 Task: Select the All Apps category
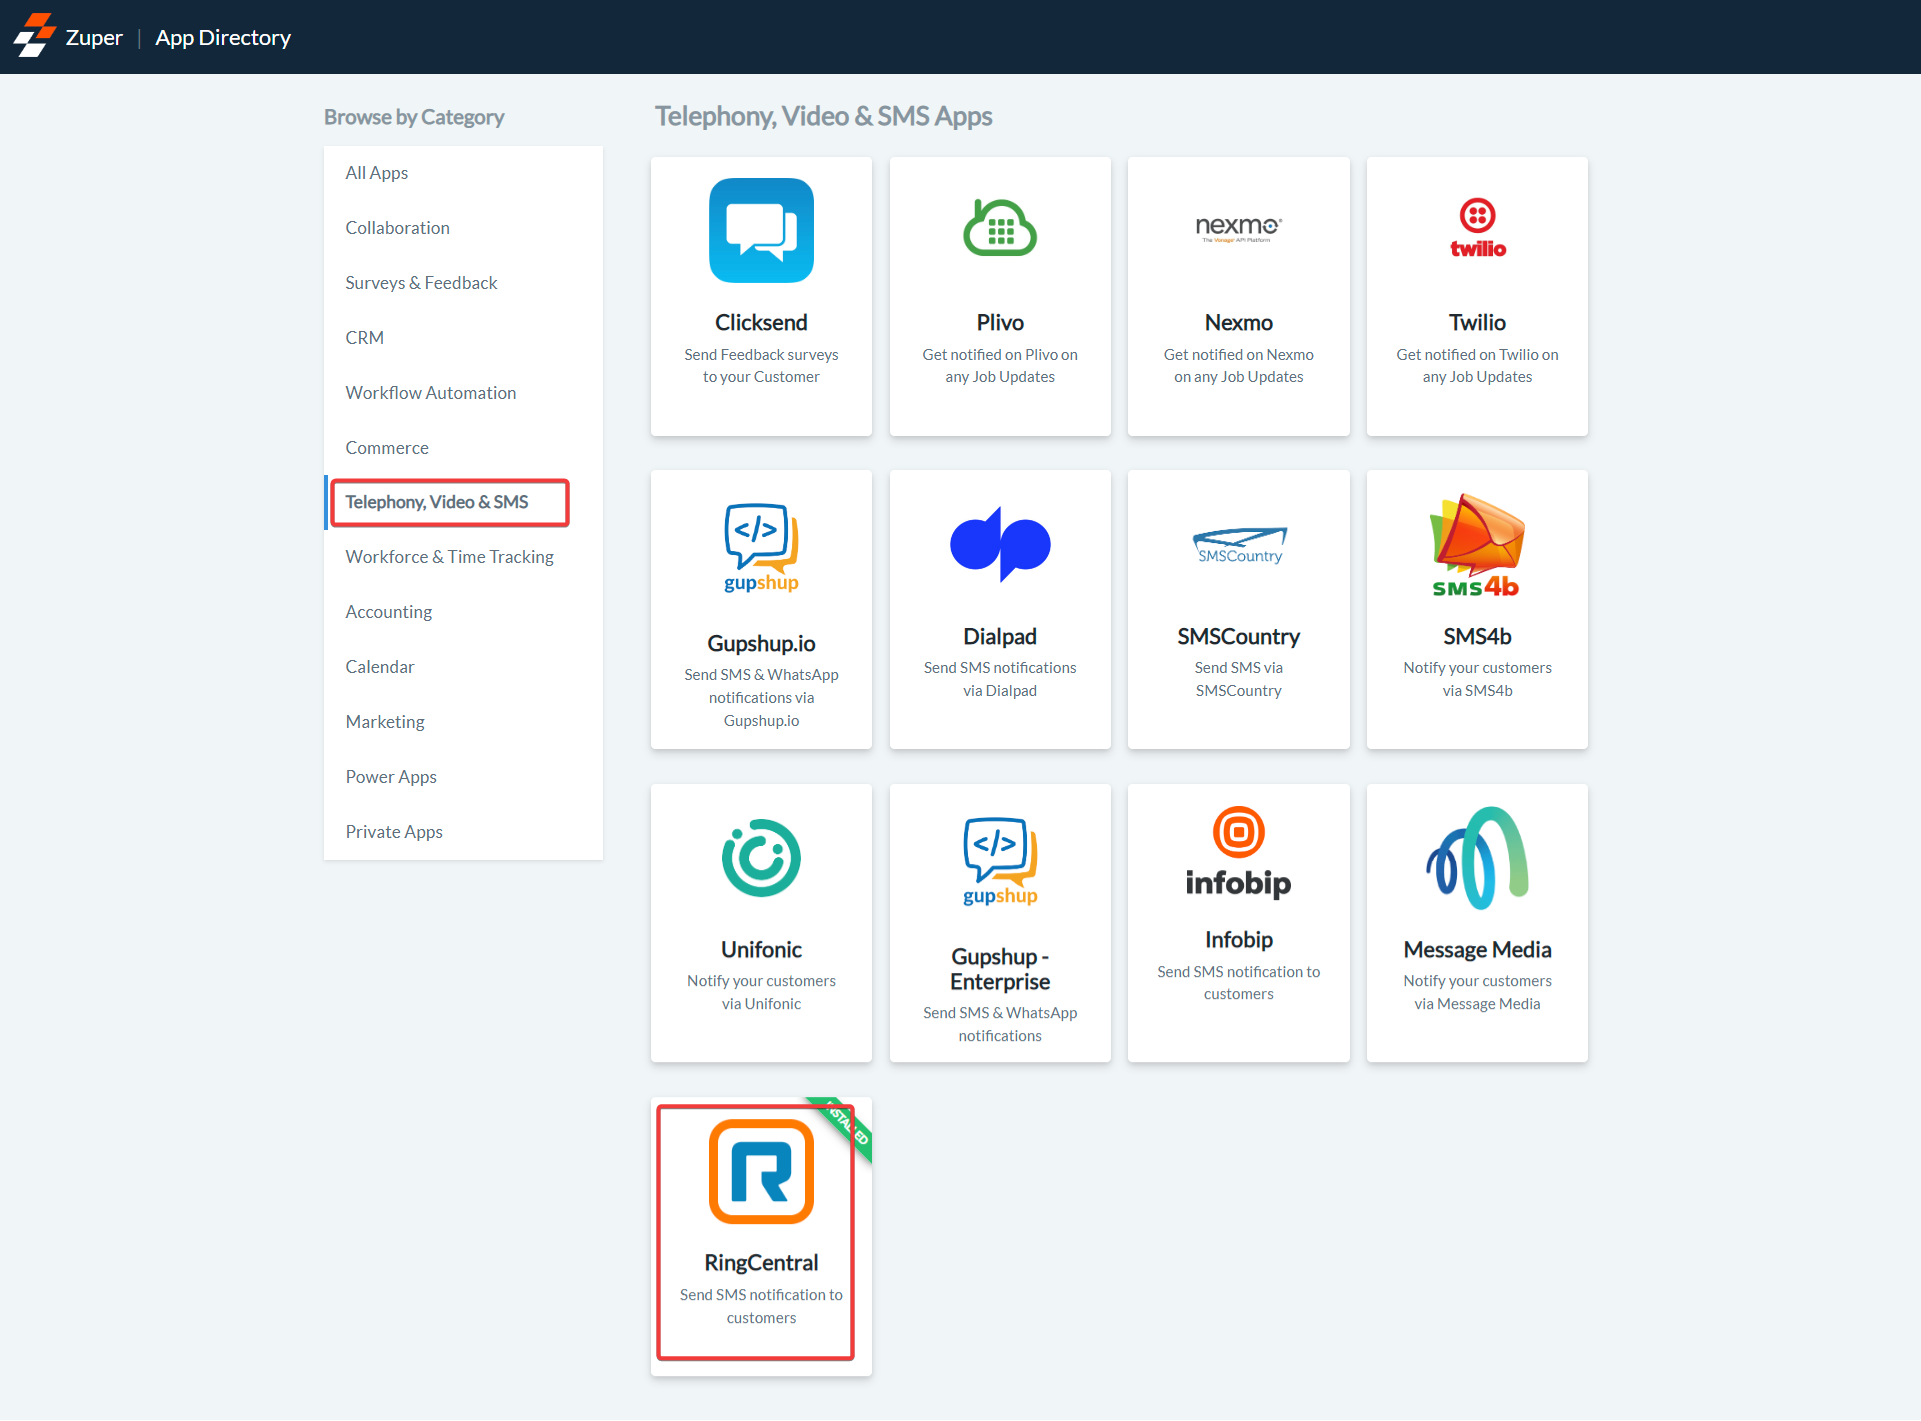[x=376, y=173]
